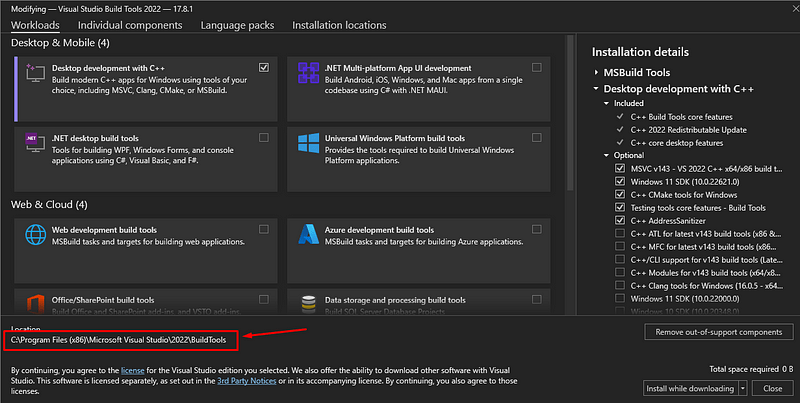
Task: Check Windows 11 SDK (10.0.22000.0) component
Action: point(620,298)
